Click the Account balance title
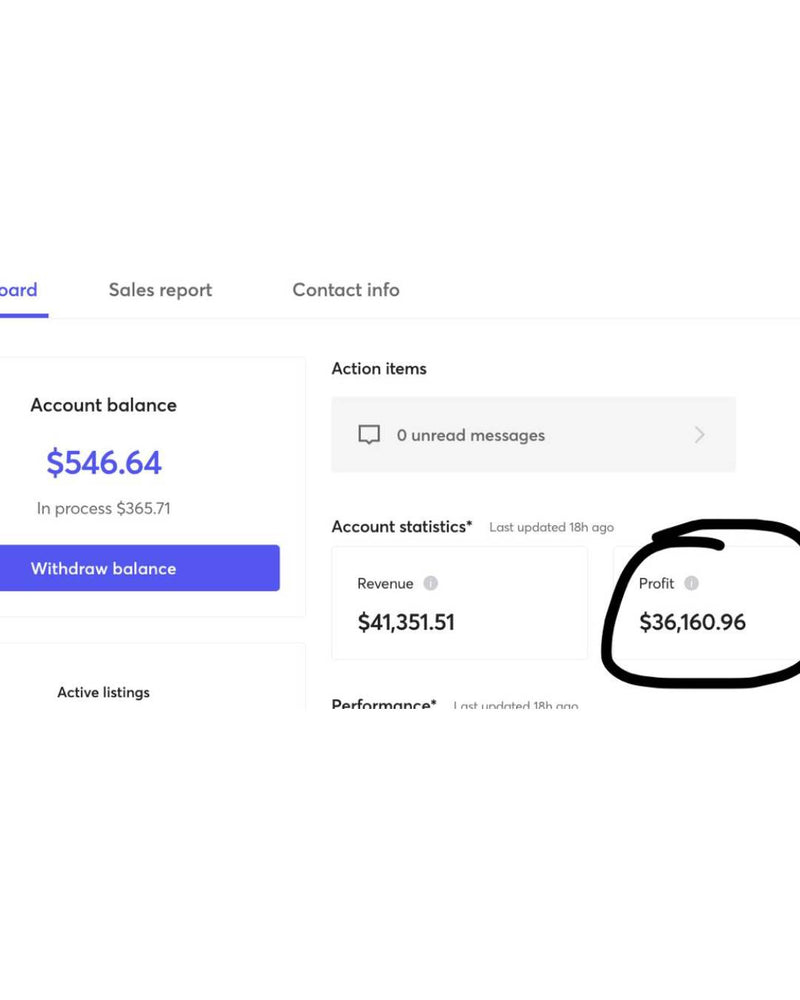This screenshot has width=800, height=1000. [x=103, y=405]
